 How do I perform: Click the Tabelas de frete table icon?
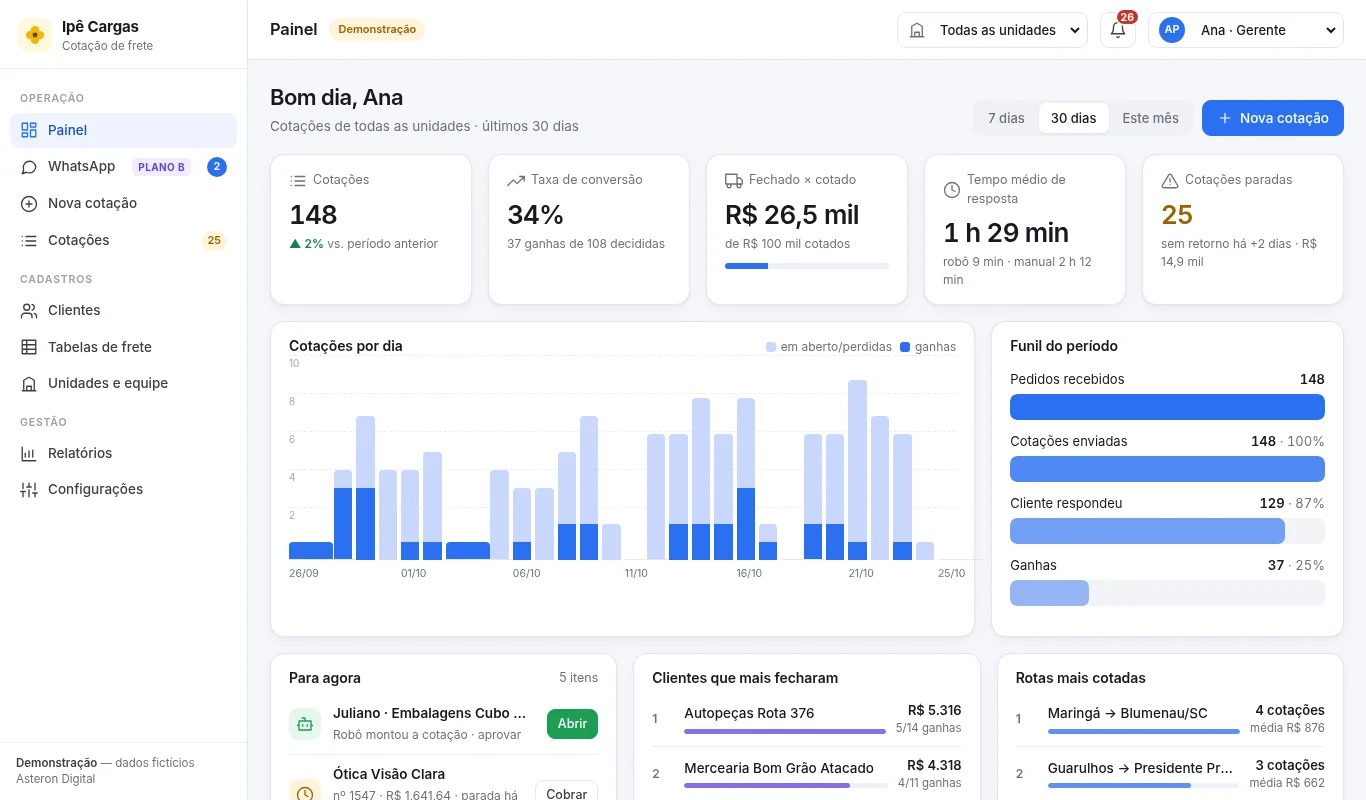[x=29, y=347]
